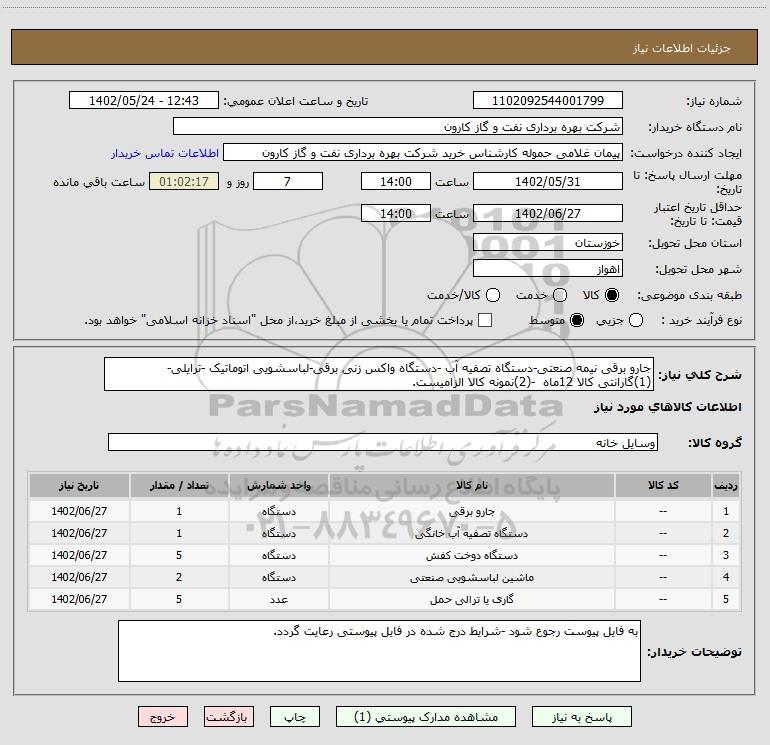770x745 pixels.
Task: Click the buyer name field شرکت بهره برداری
Action: click(x=398, y=127)
